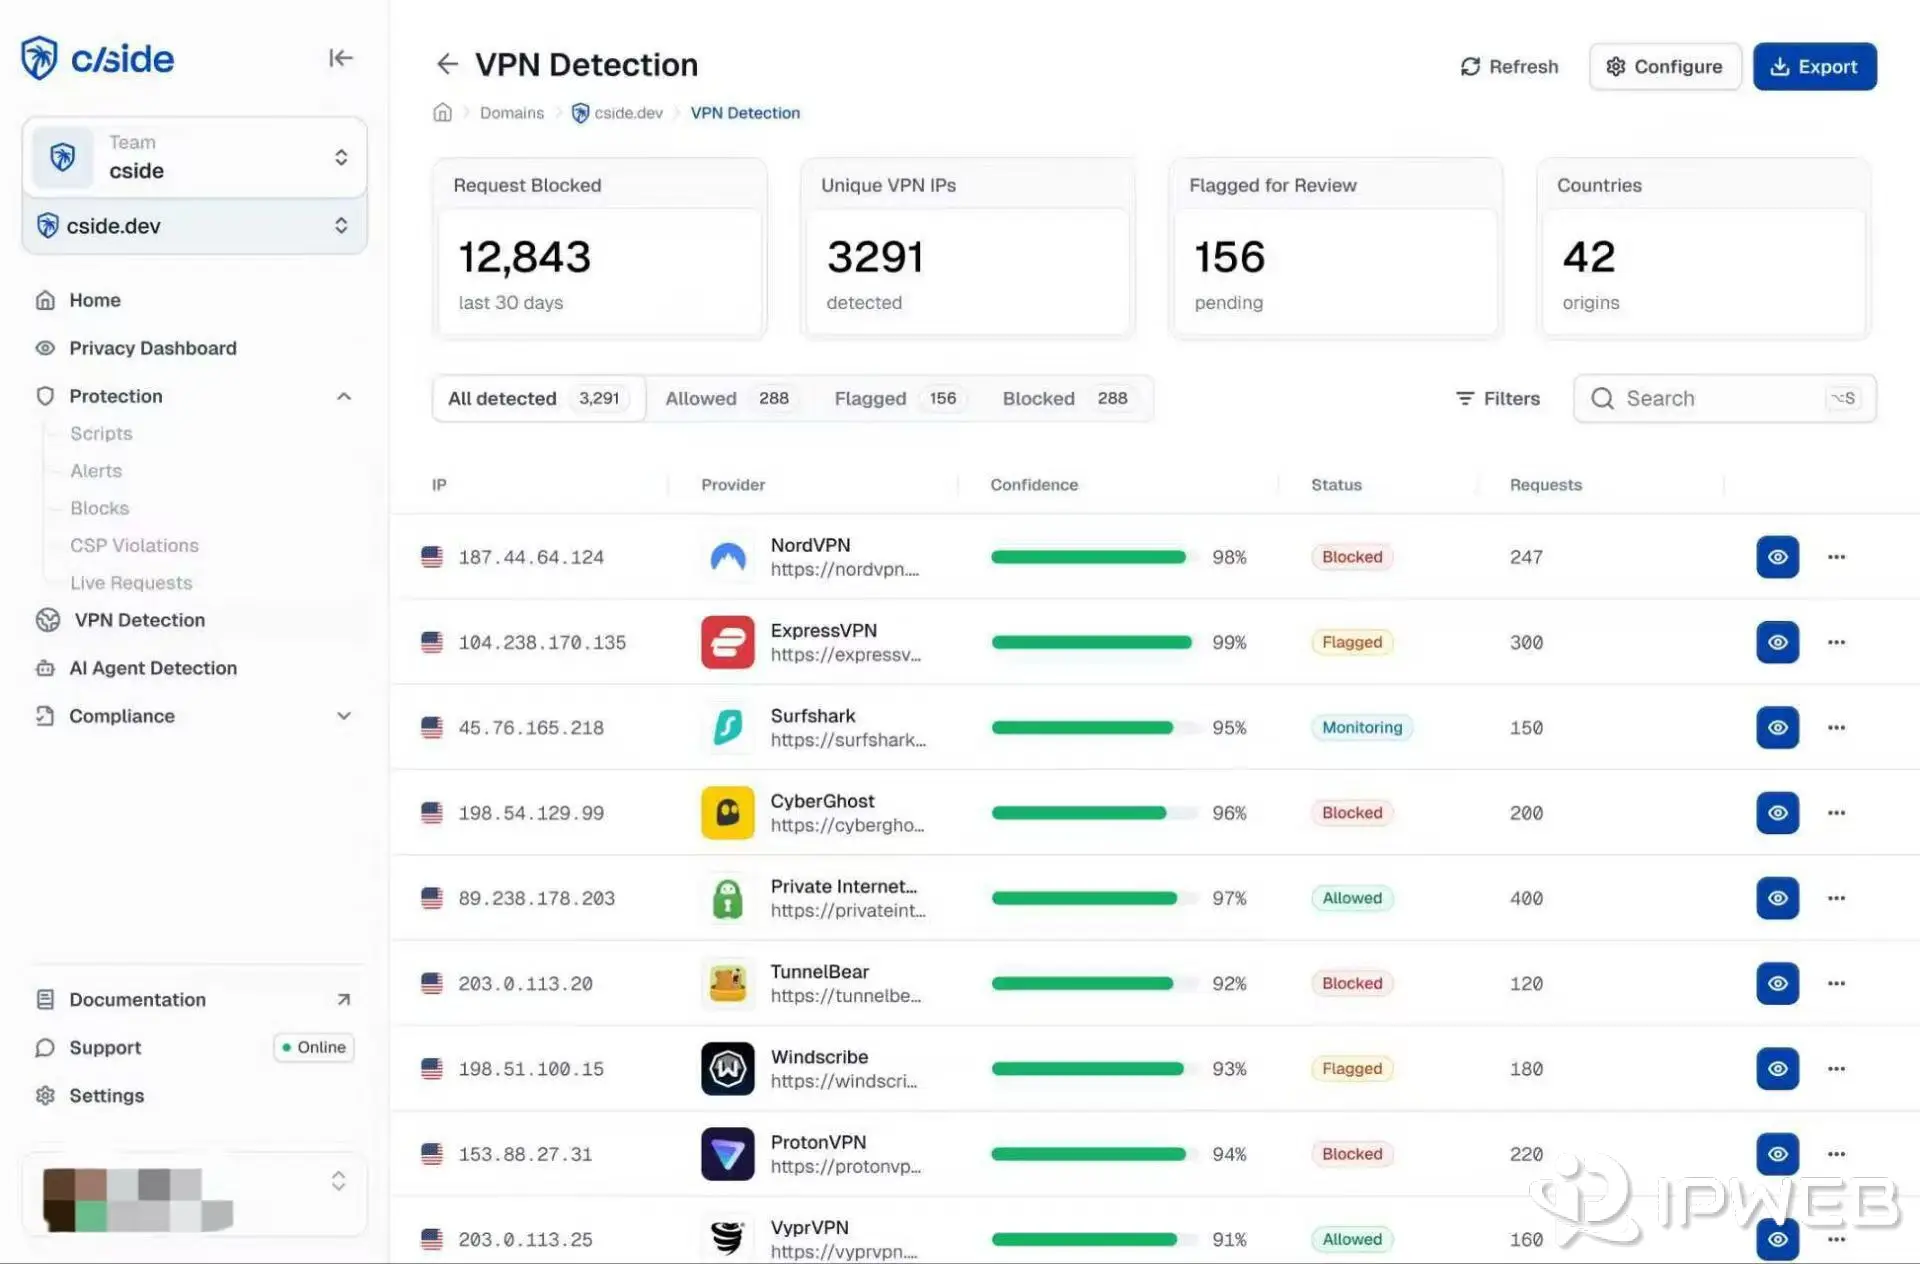Viewport: 1920px width, 1264px height.
Task: Switch to the Blocked tab
Action: click(1066, 398)
